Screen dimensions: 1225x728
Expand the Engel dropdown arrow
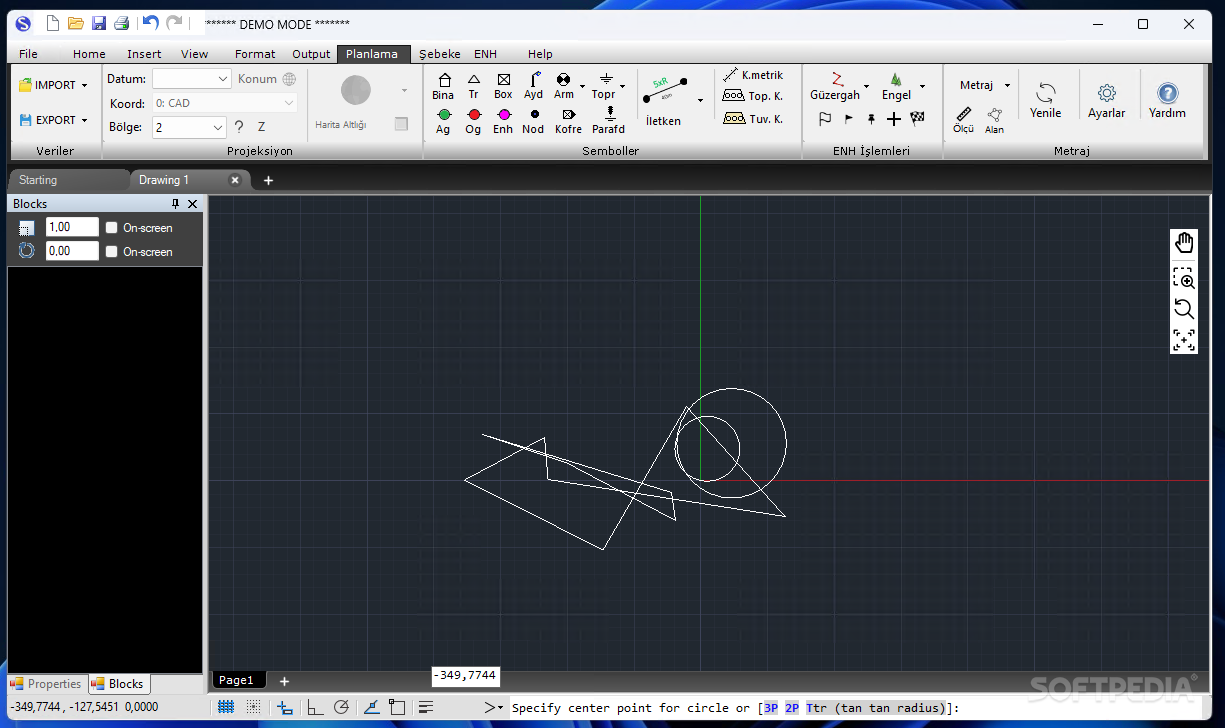[922, 86]
